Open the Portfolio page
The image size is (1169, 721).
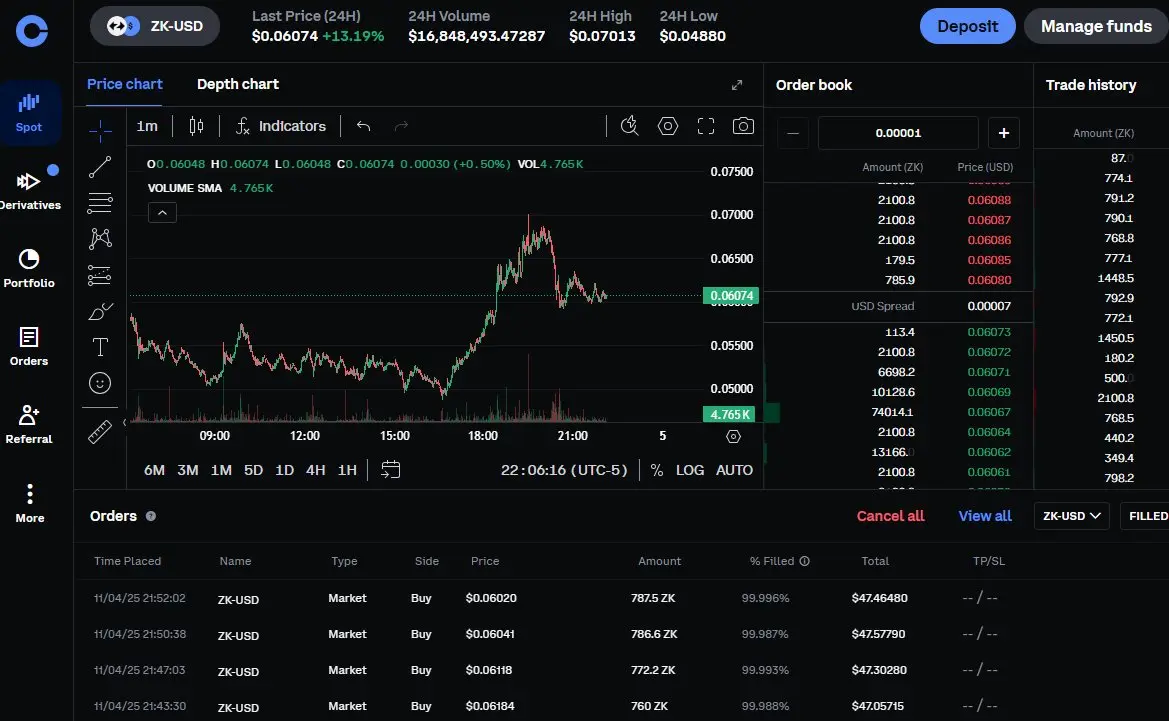(x=29, y=268)
